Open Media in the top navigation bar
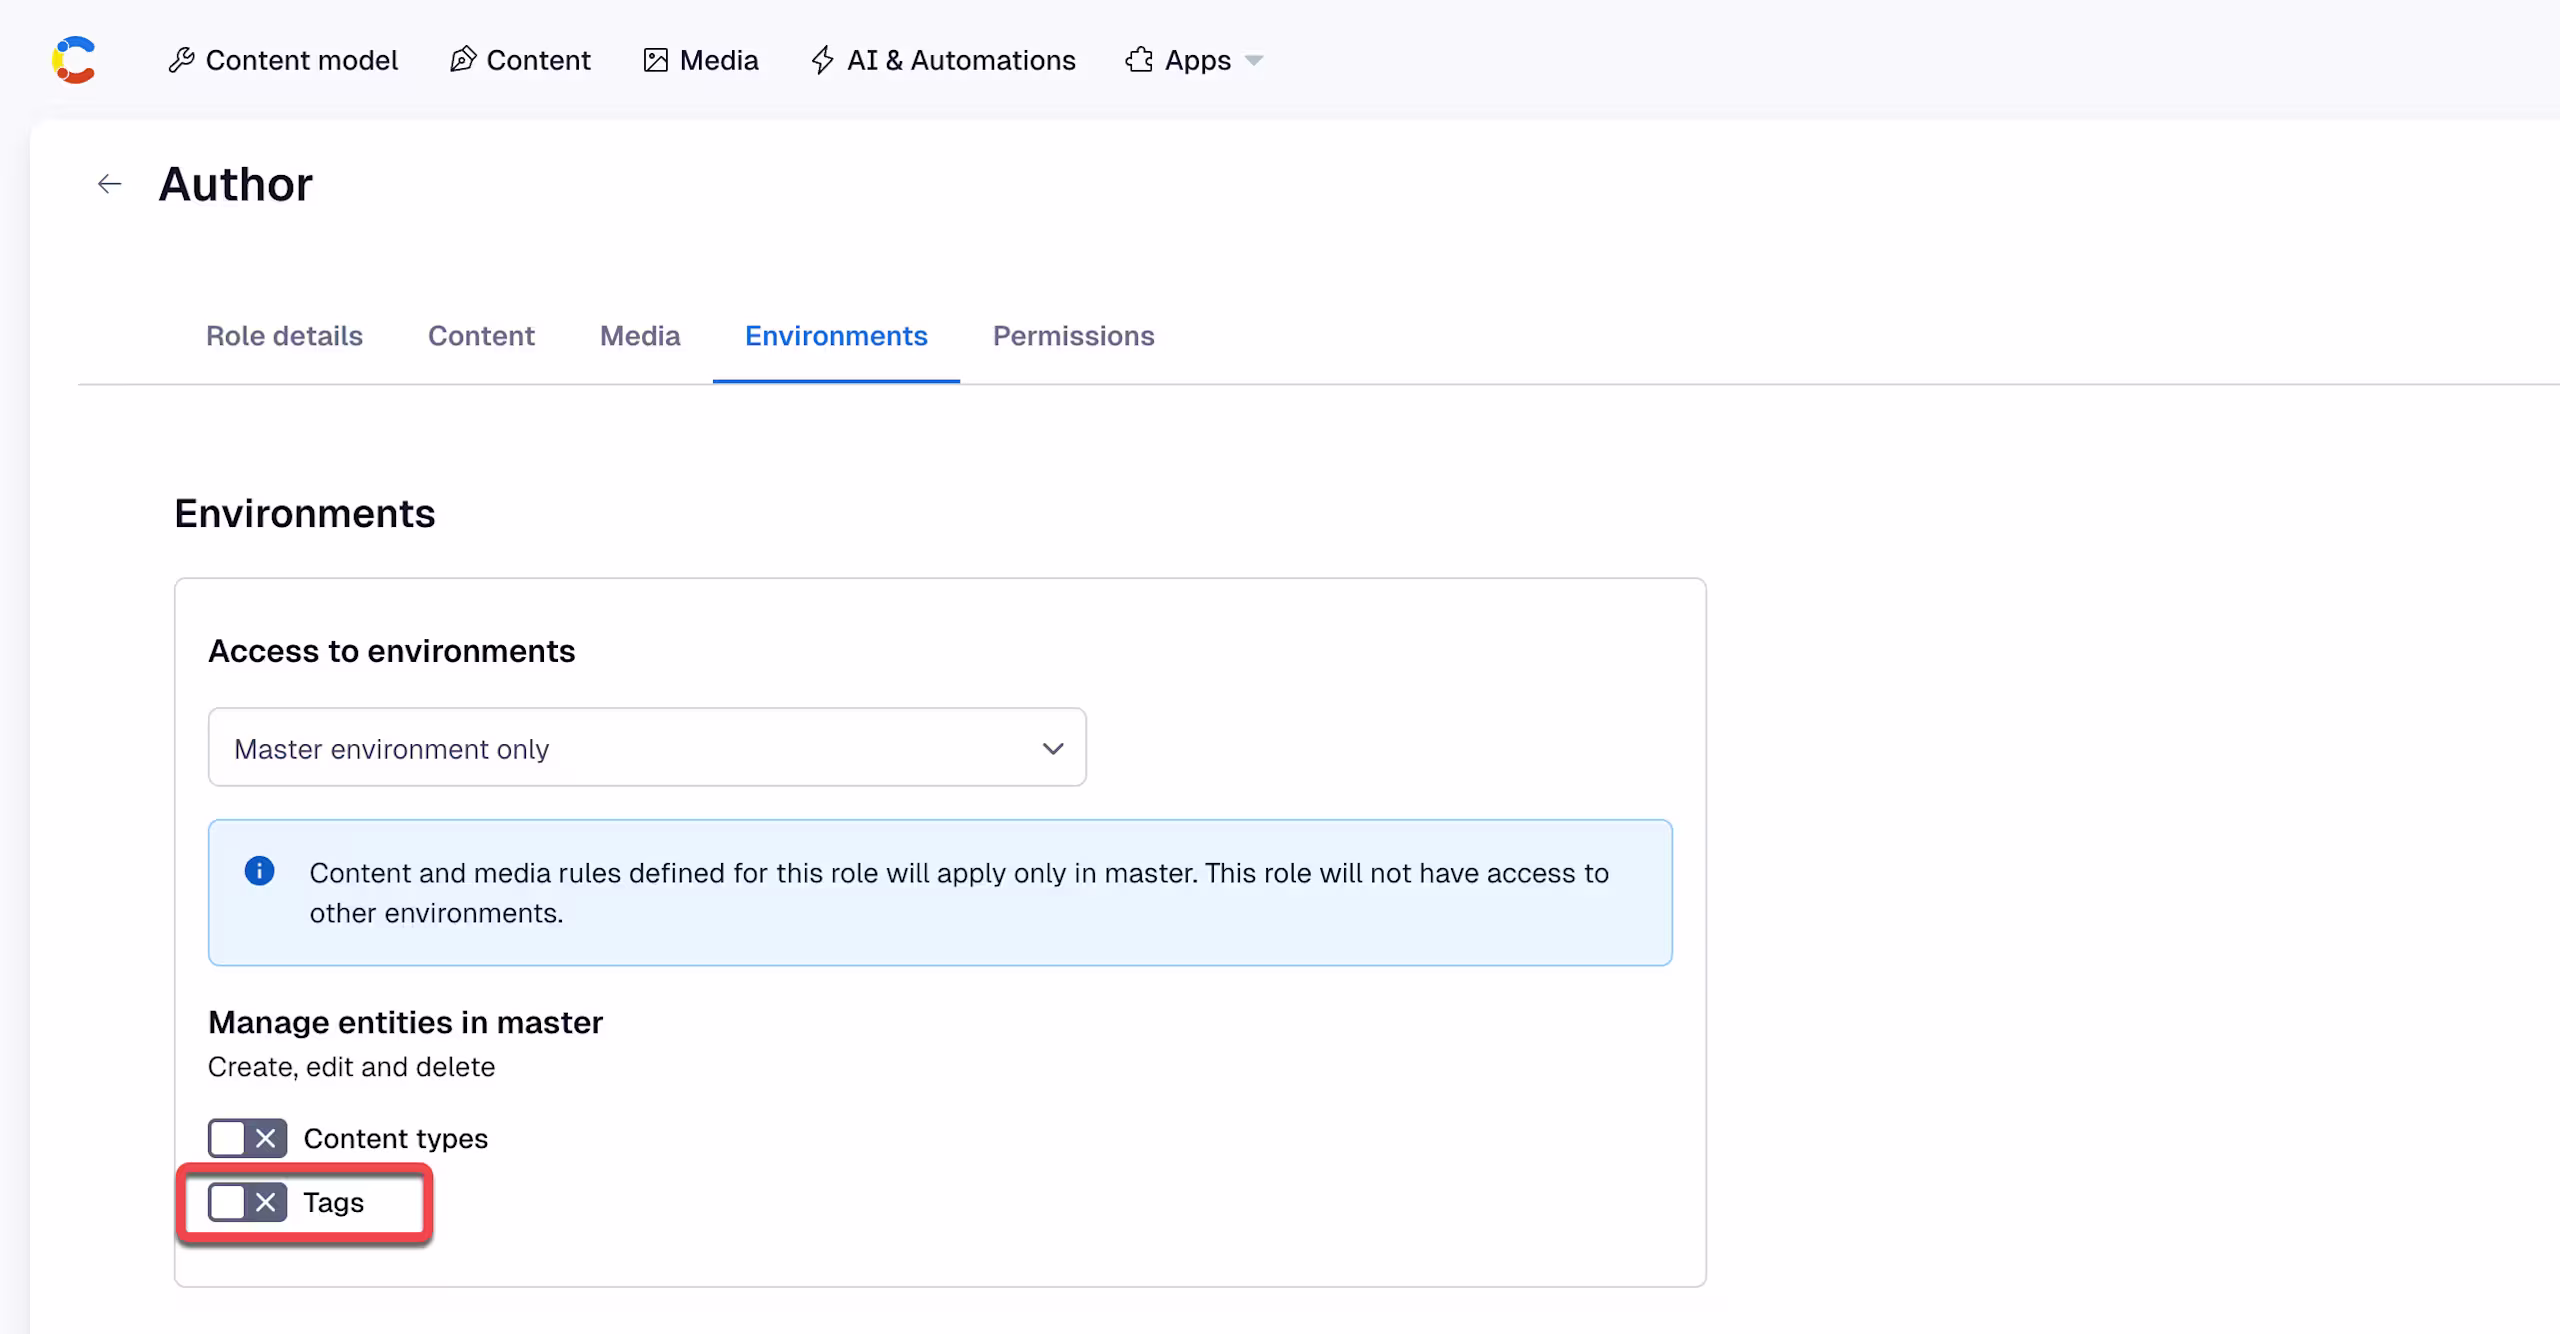The width and height of the screenshot is (2560, 1334). coord(701,60)
